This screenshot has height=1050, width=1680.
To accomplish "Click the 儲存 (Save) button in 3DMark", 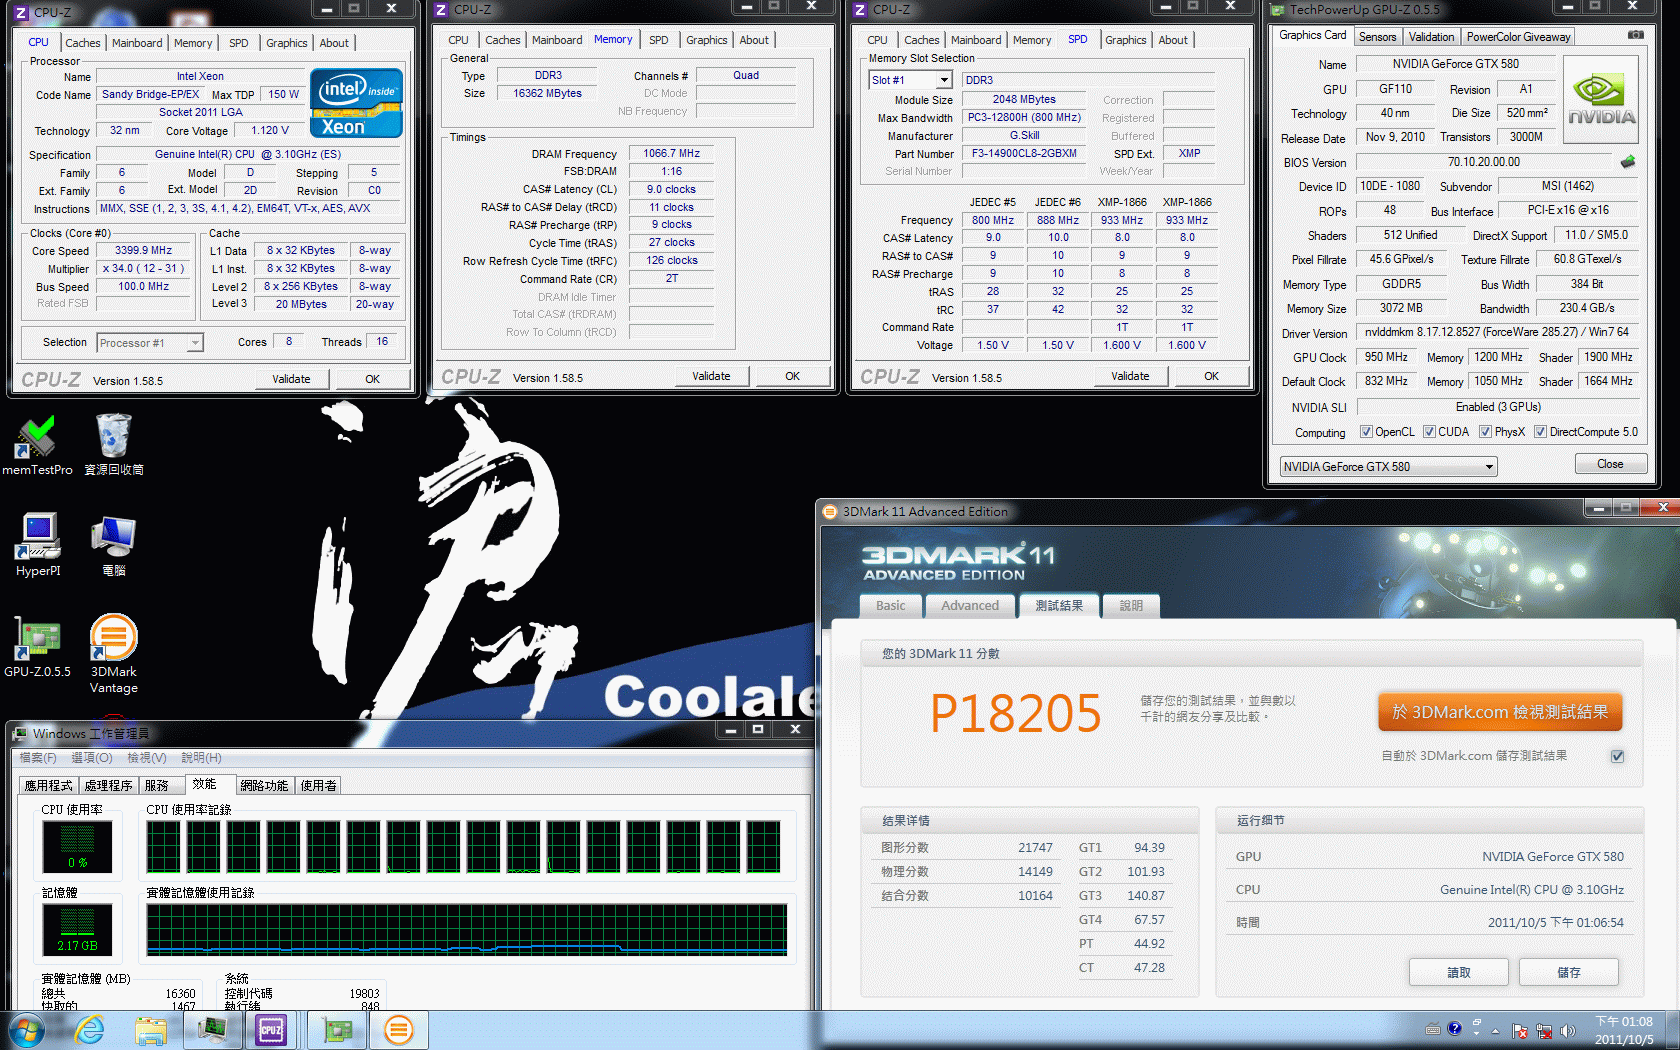I will click(x=1569, y=972).
